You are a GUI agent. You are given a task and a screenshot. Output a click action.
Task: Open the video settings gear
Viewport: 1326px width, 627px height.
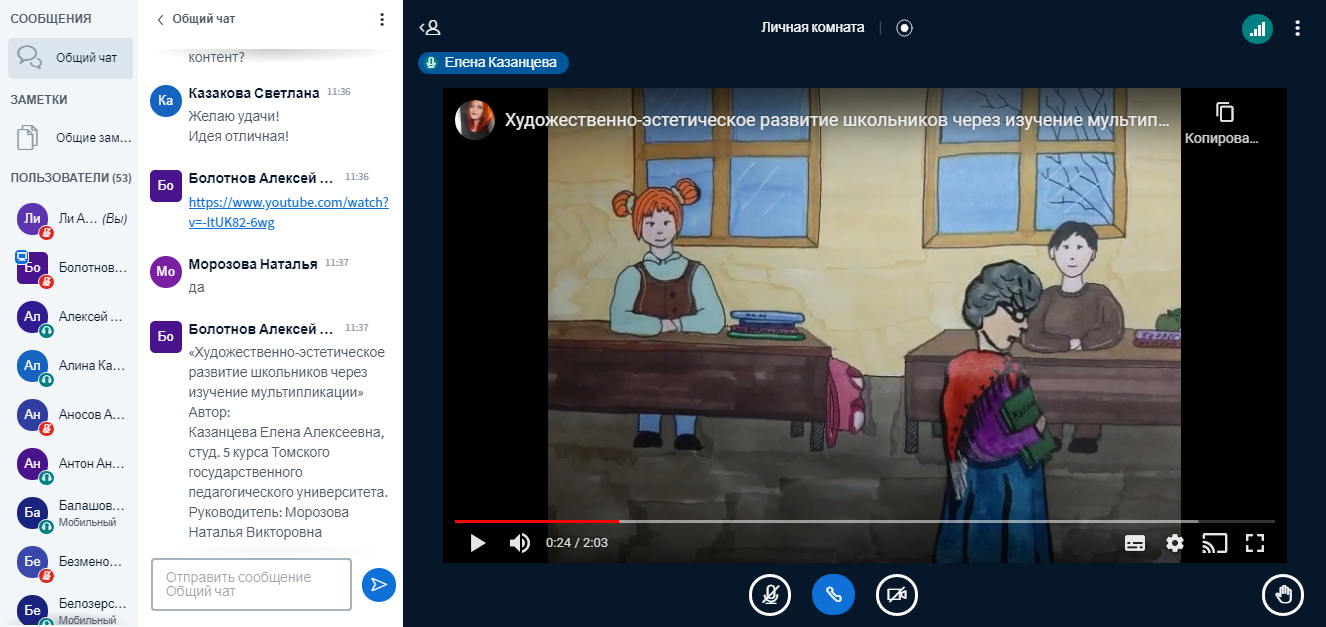click(1175, 543)
